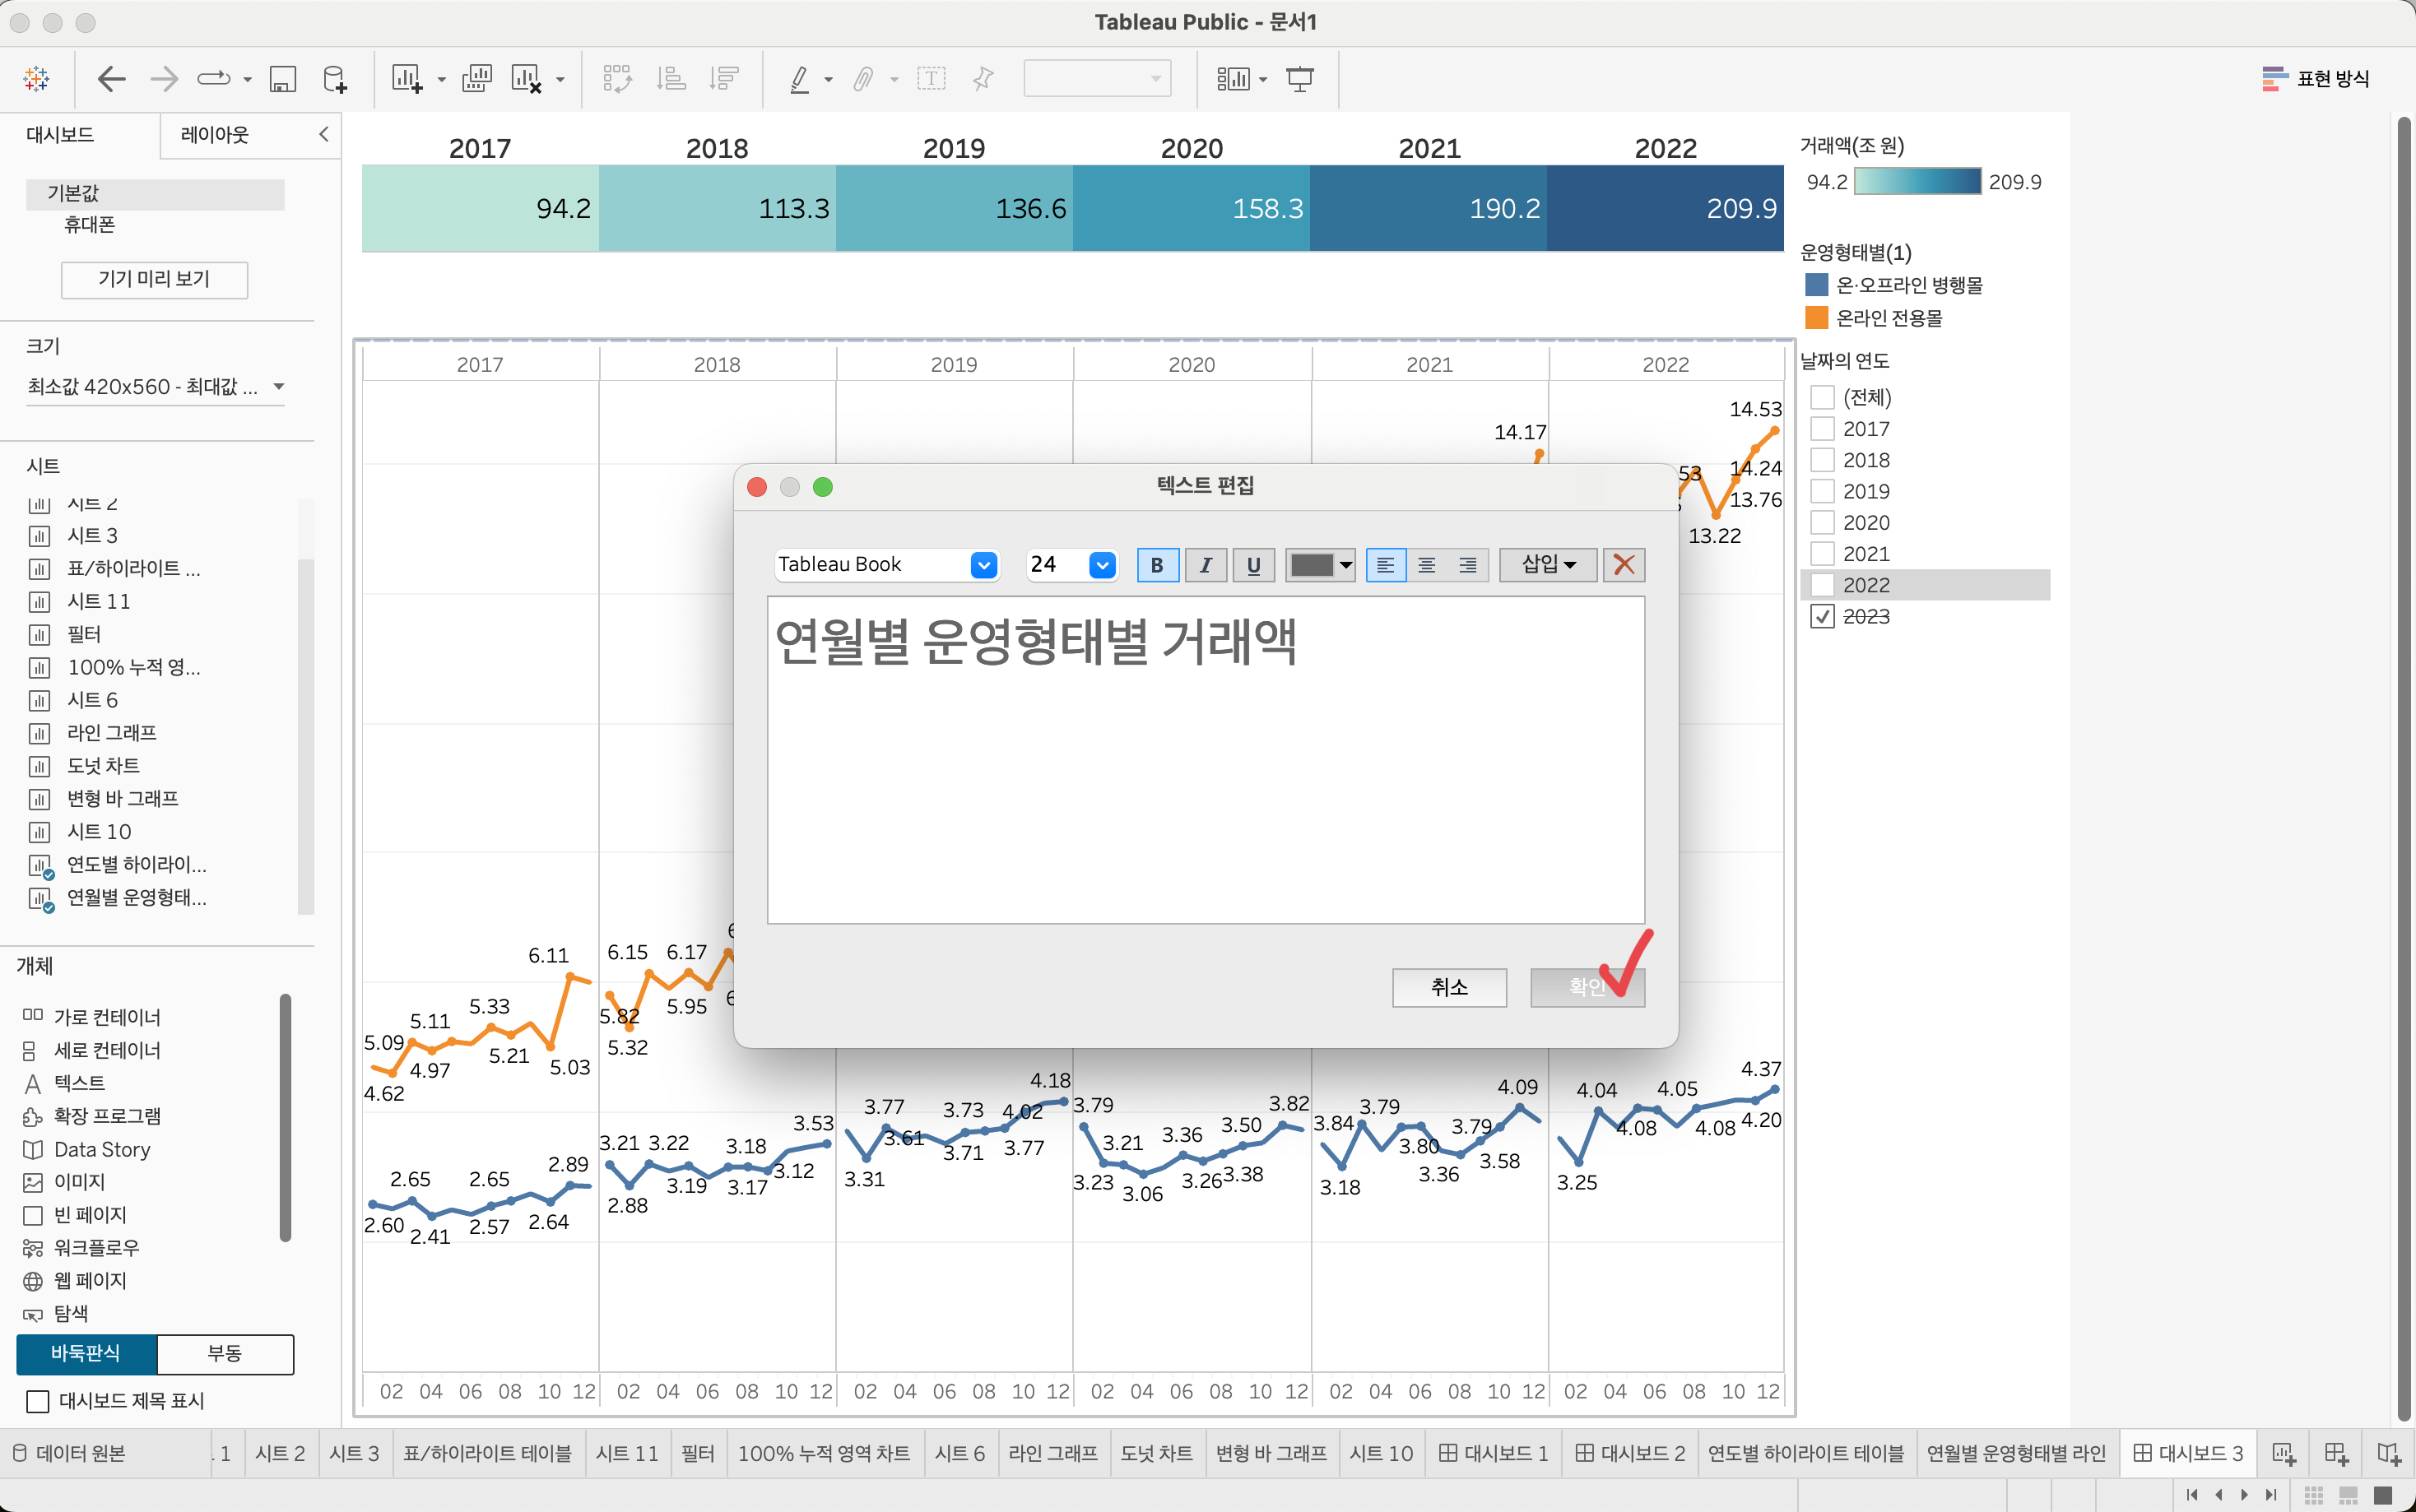Click the Save icon in toolbar
Image resolution: width=2416 pixels, height=1512 pixels.
(283, 79)
